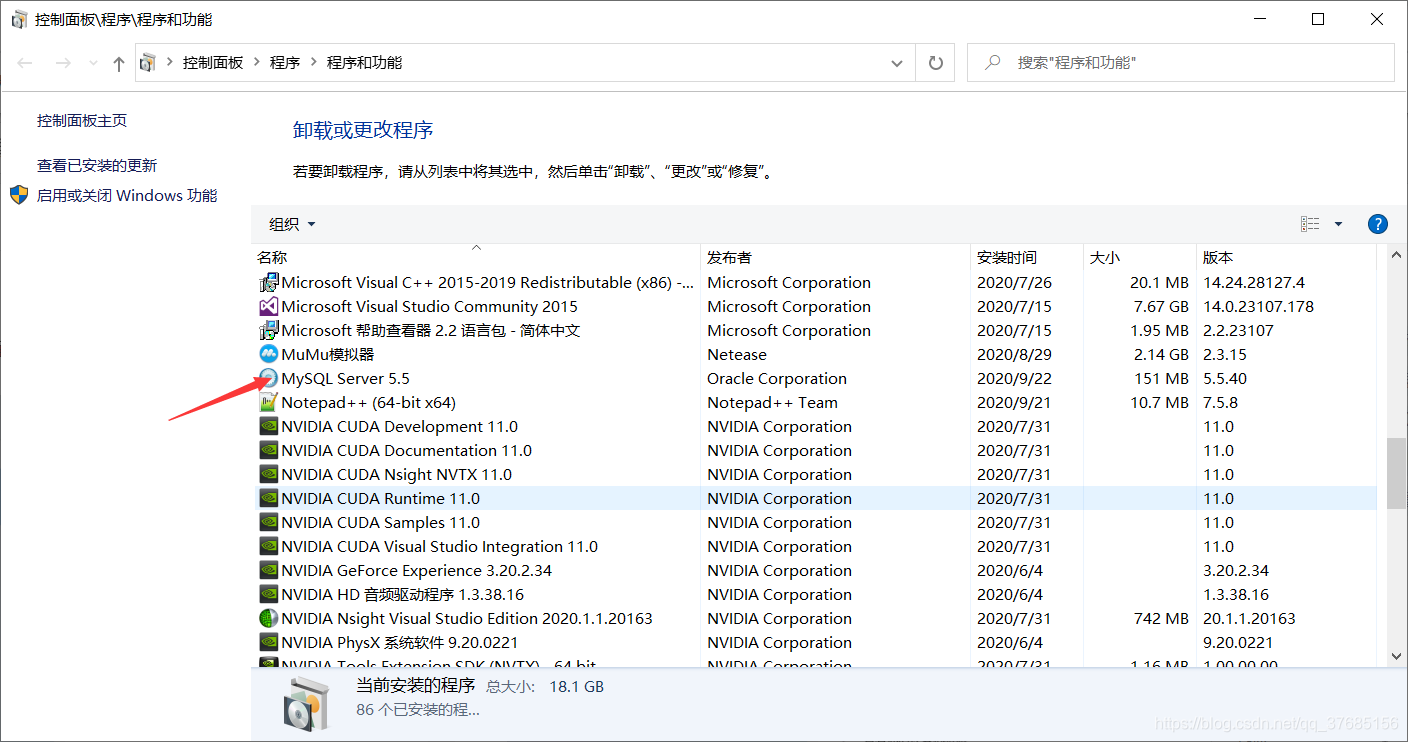Image resolution: width=1408 pixels, height=742 pixels.
Task: Click the version cell 14.24.28127.4
Action: 1254,283
